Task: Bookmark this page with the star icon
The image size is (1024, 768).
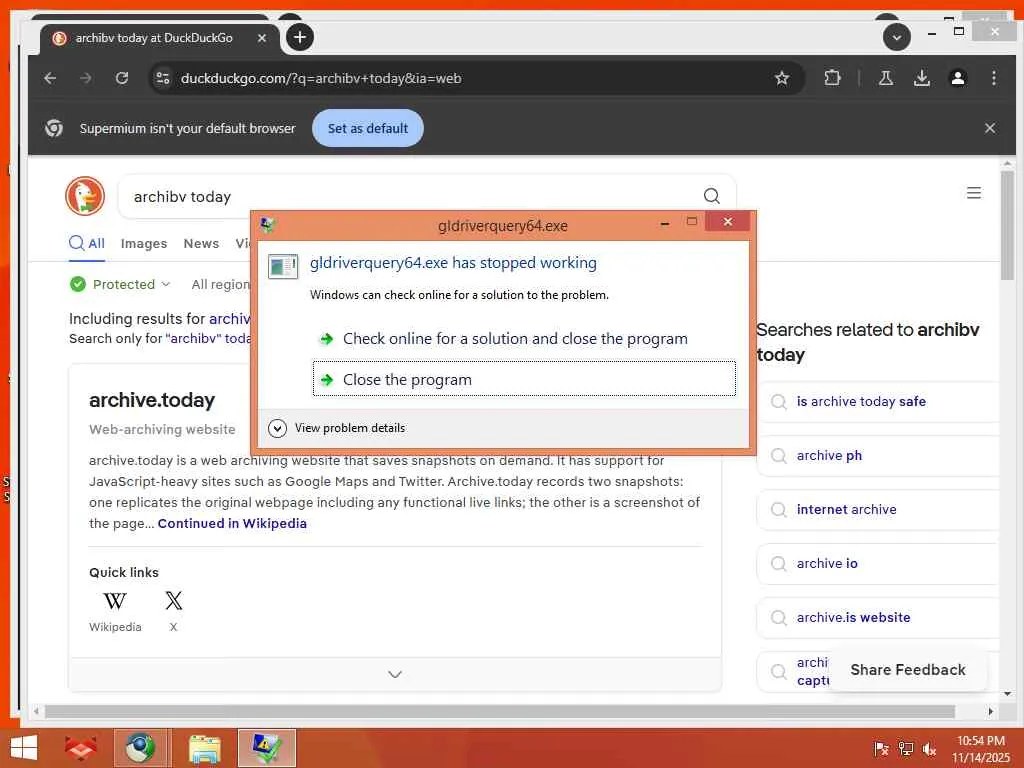Action: click(x=782, y=78)
